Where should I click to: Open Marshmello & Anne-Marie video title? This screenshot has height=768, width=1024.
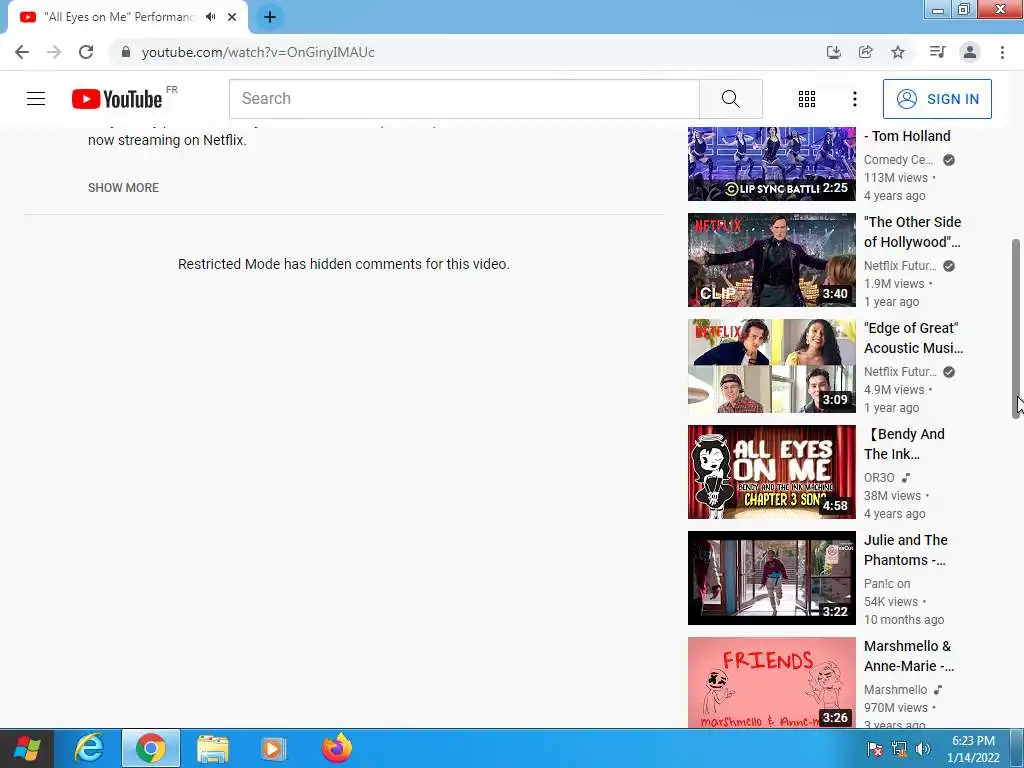click(x=908, y=656)
